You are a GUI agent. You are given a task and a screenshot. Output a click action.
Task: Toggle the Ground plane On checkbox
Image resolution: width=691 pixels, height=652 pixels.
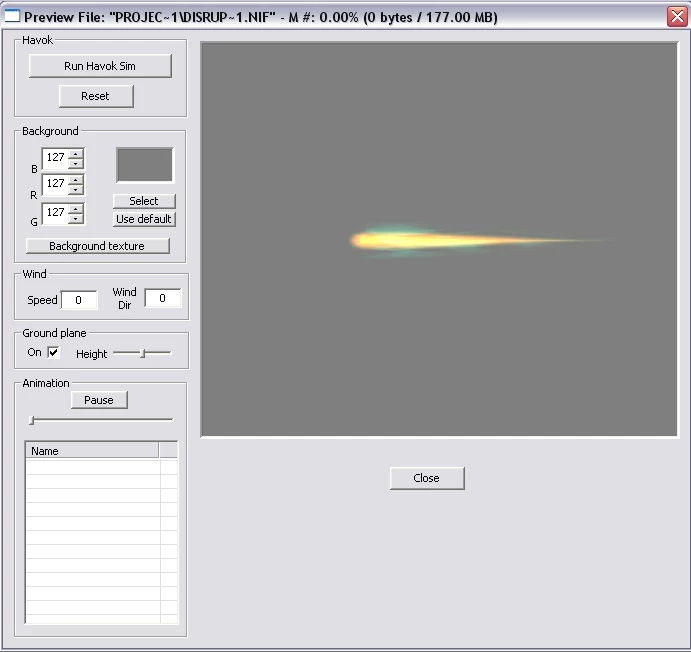tap(53, 352)
